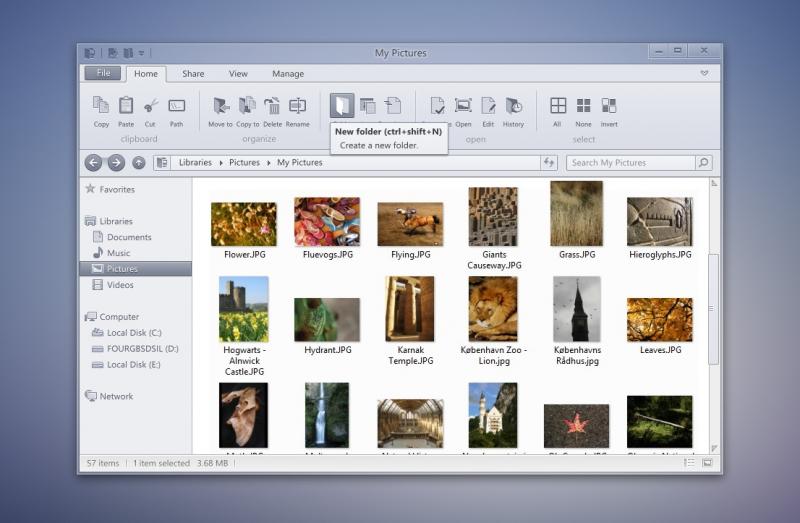Open the quick access toolbar dropdown arrow
Screen dimensions: 800x523
[x=141, y=53]
